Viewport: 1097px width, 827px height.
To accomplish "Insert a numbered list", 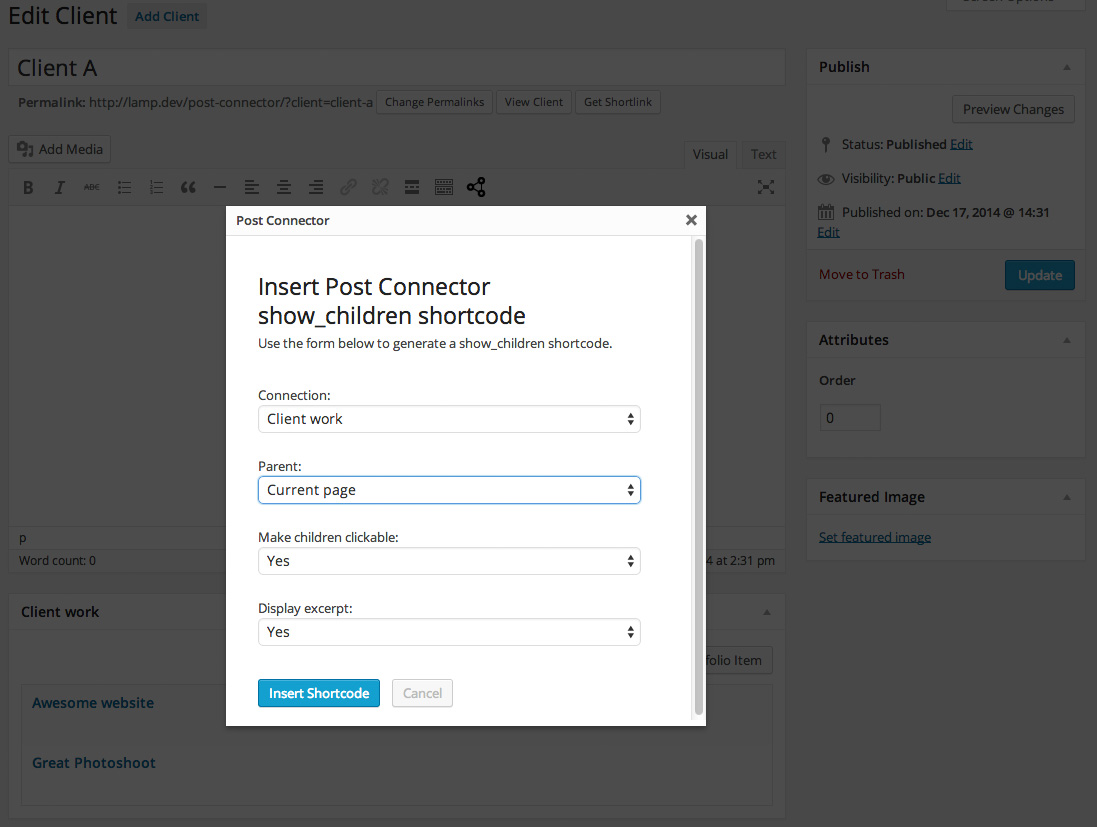I will [x=157, y=188].
